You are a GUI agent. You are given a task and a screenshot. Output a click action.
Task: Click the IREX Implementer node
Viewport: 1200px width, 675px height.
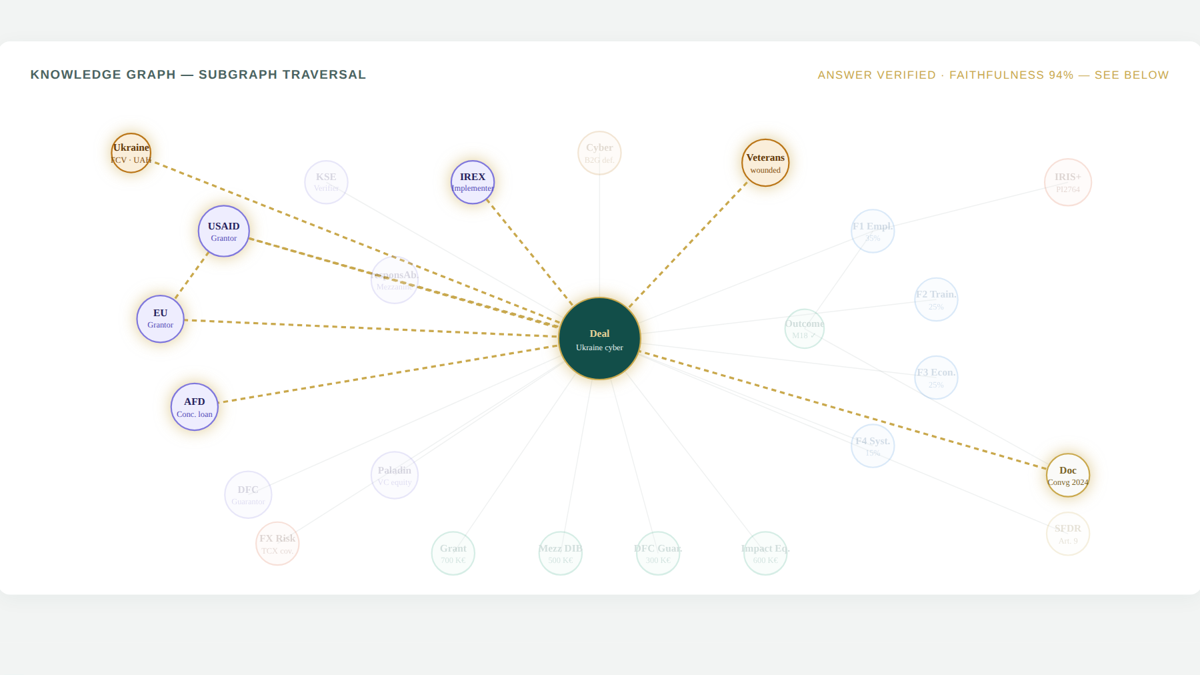[473, 182]
